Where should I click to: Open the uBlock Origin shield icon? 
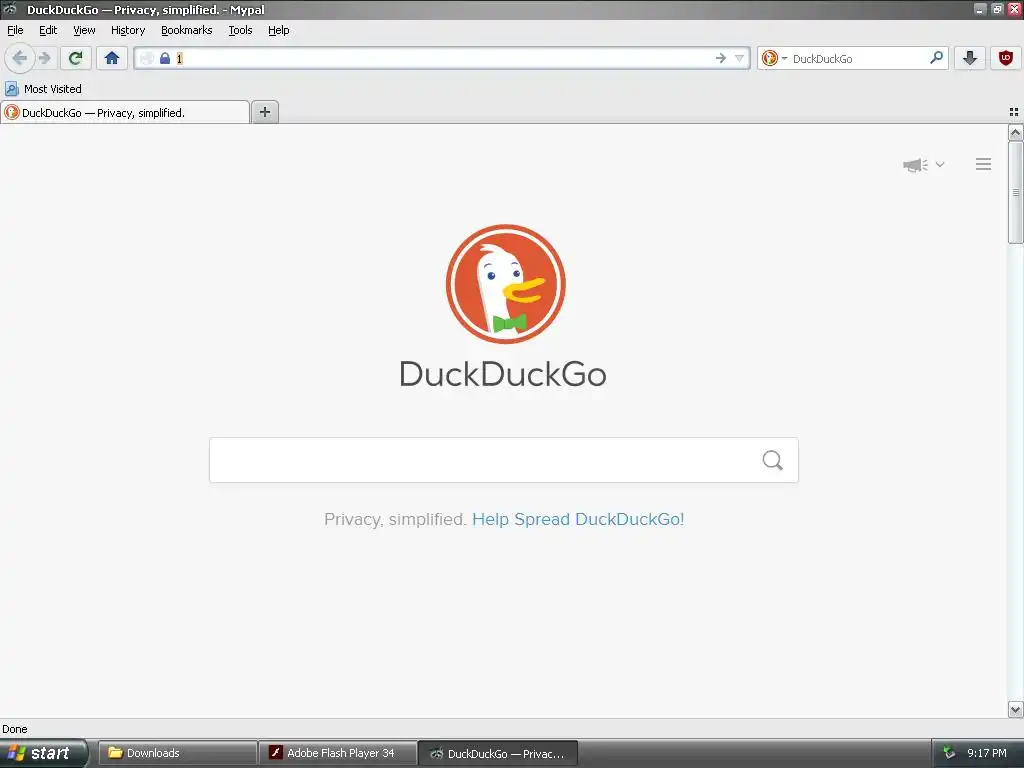point(1006,58)
